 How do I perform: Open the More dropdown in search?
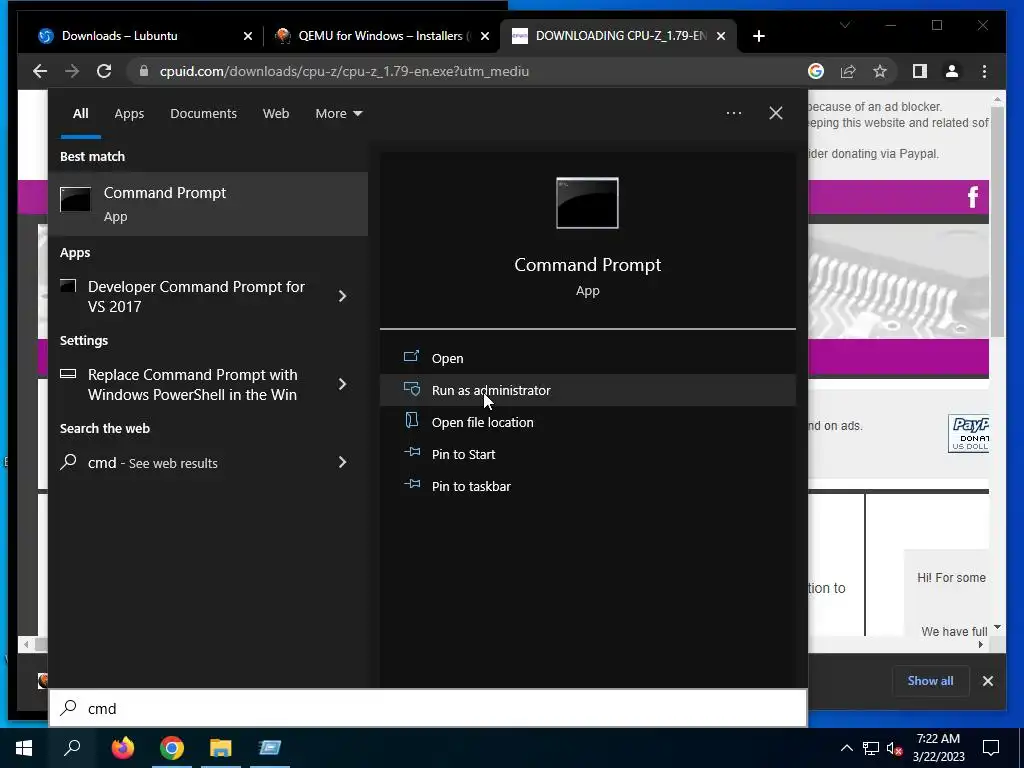338,114
